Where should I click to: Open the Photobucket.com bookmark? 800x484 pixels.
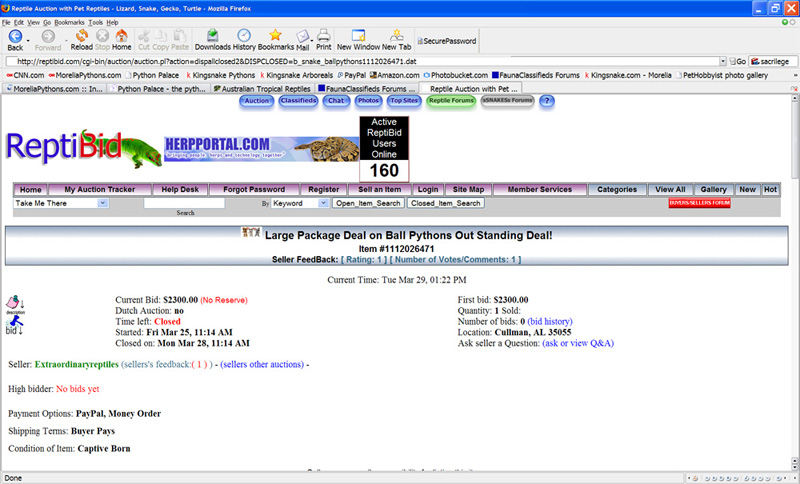click(456, 75)
